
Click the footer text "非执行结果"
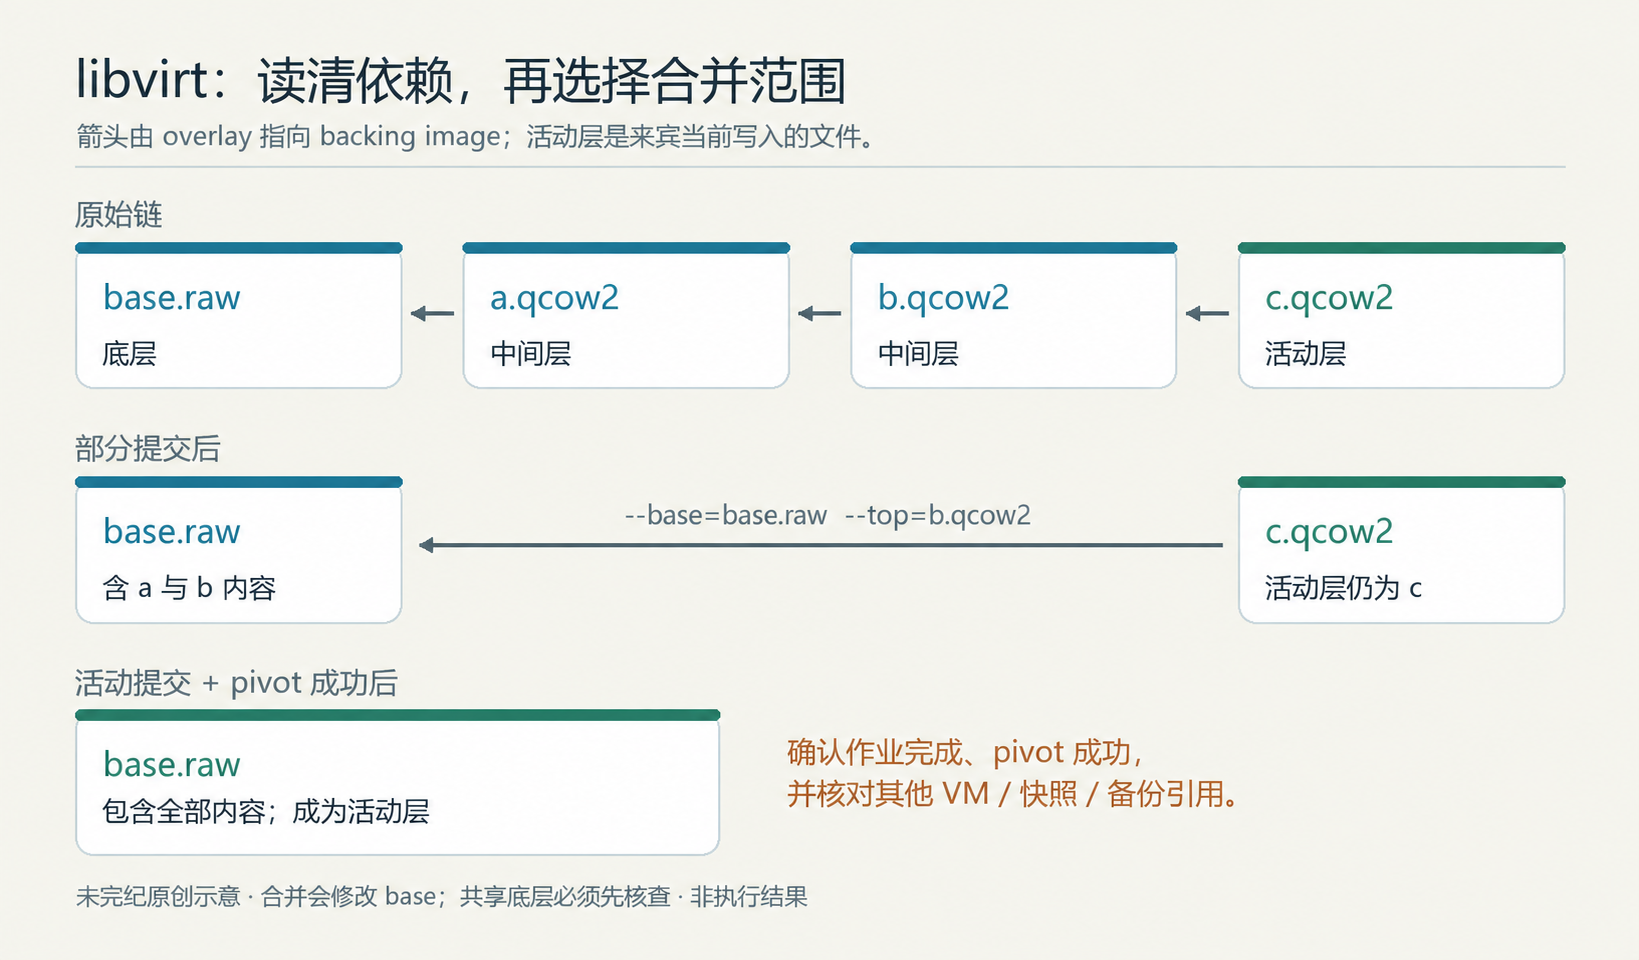749,897
